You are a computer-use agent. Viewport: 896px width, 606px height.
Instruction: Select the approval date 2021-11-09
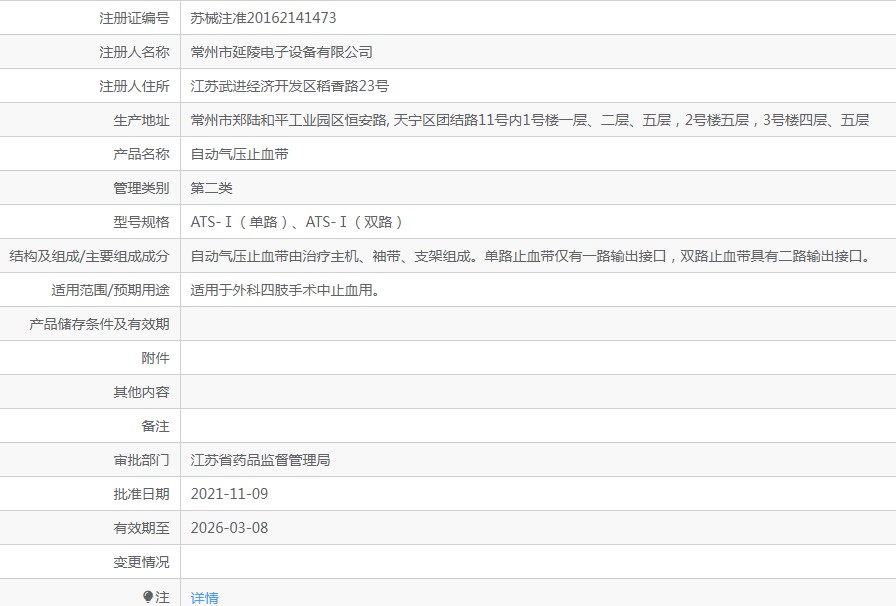point(229,494)
